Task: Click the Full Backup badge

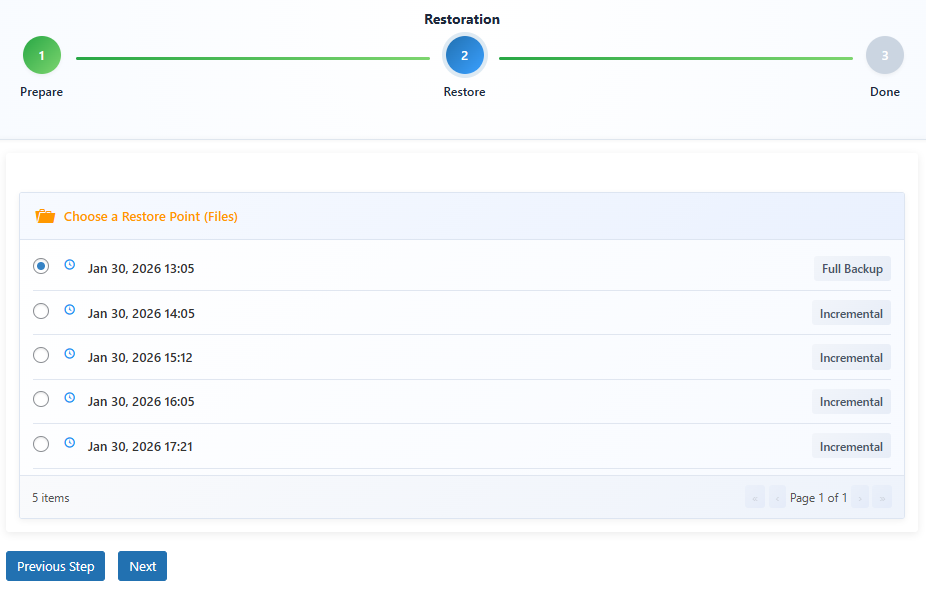Action: [852, 268]
